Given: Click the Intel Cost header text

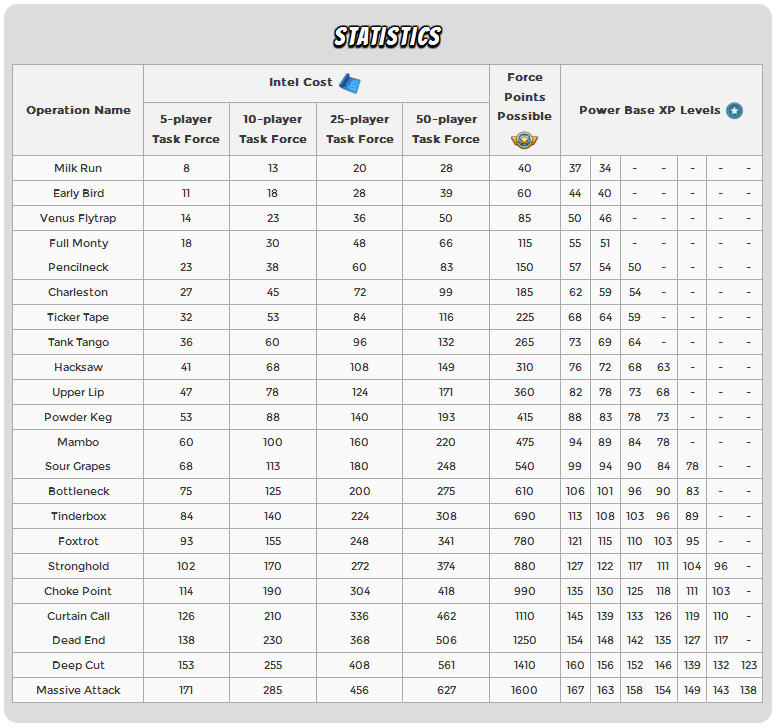Looking at the screenshot, I should click(x=301, y=83).
